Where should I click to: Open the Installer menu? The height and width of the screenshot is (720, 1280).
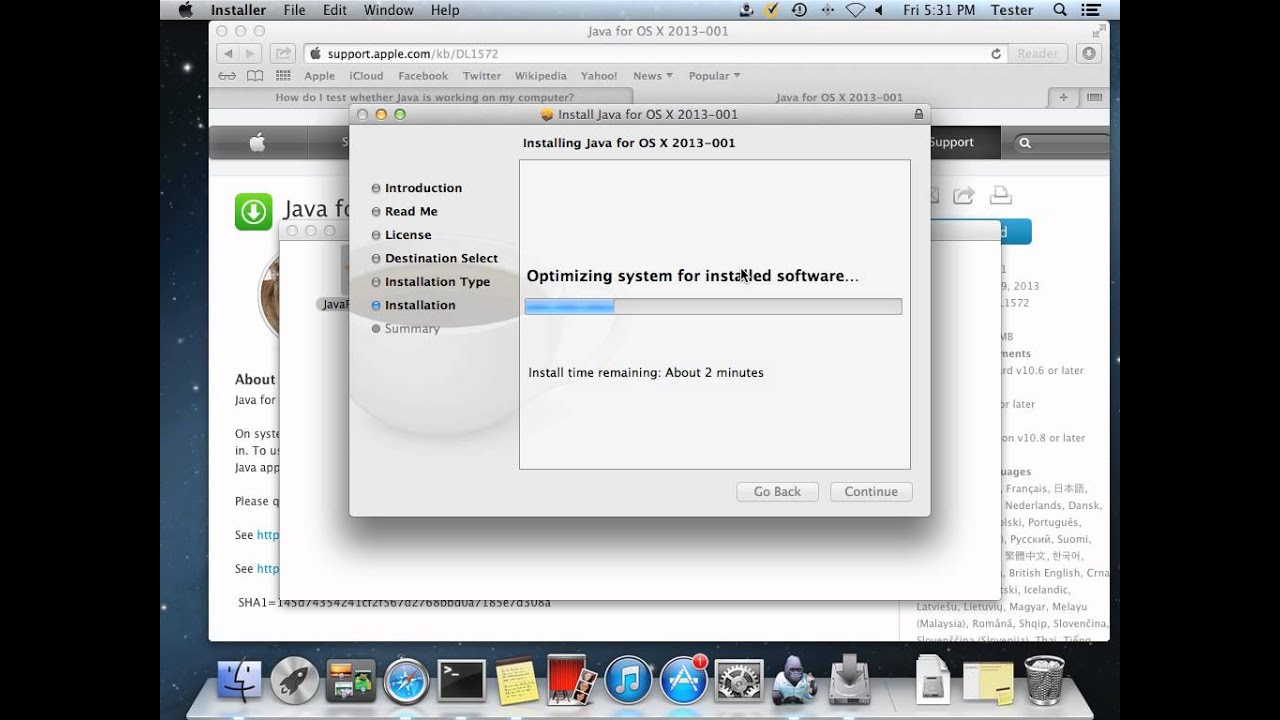click(x=238, y=10)
